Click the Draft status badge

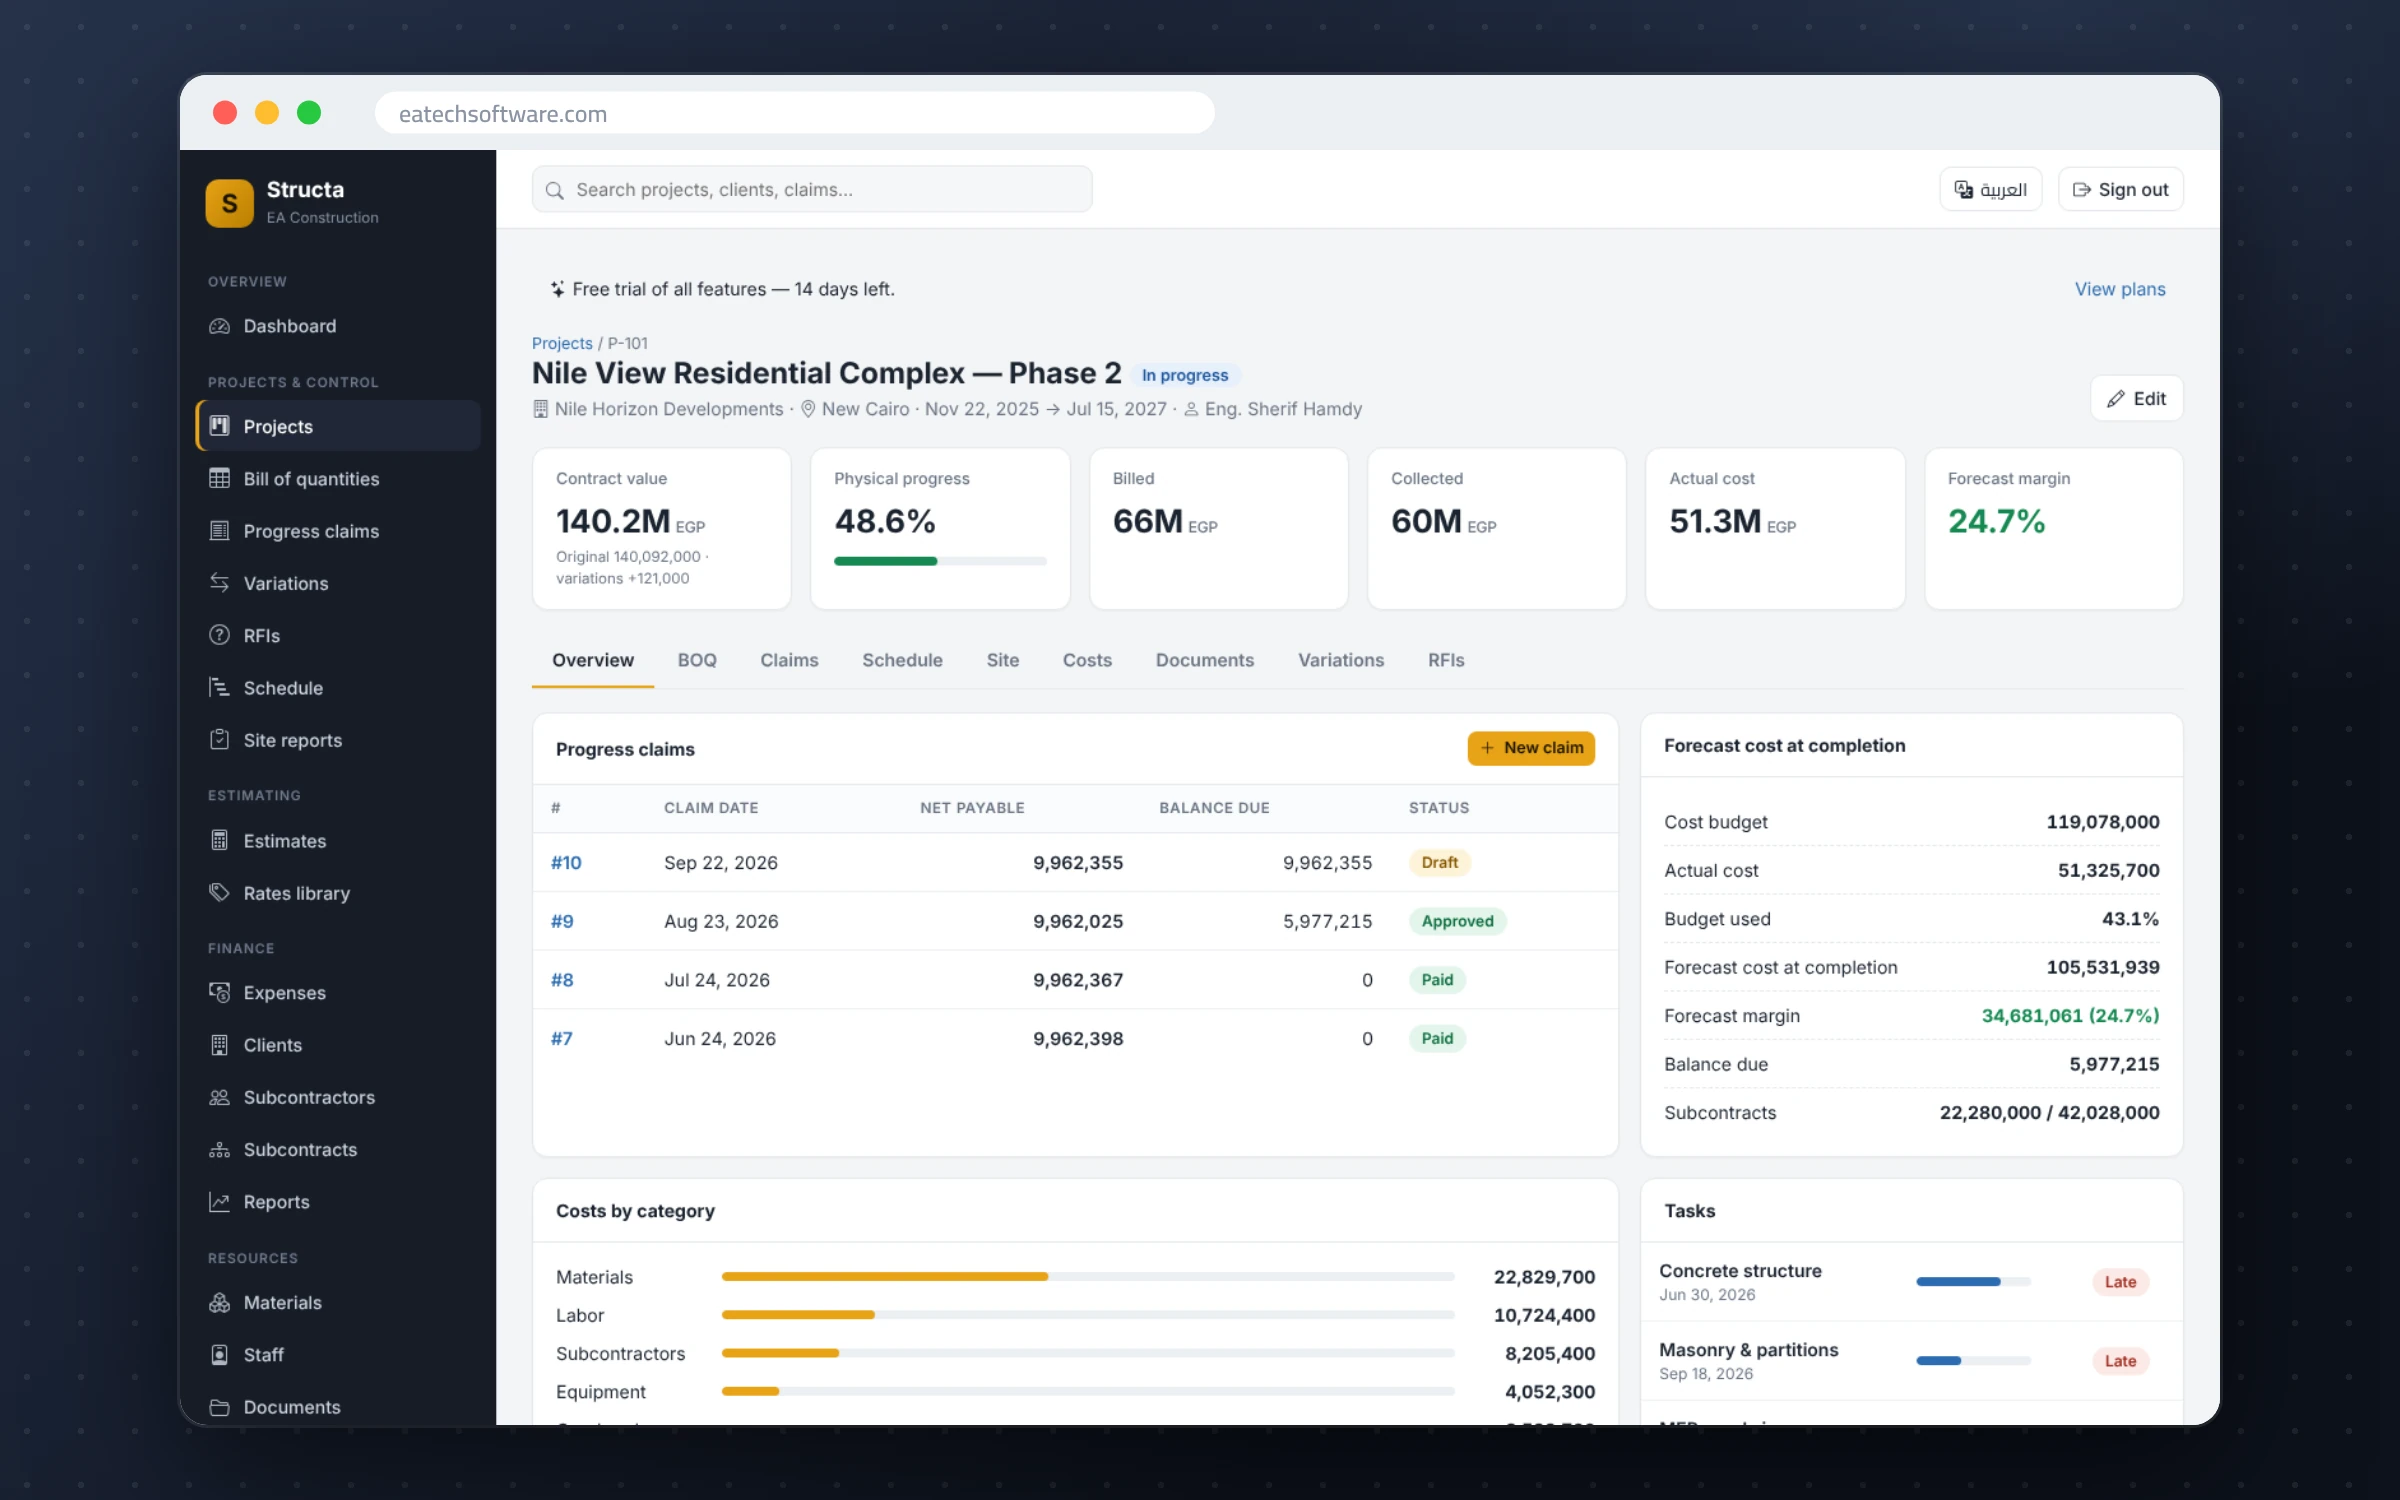[x=1439, y=862]
